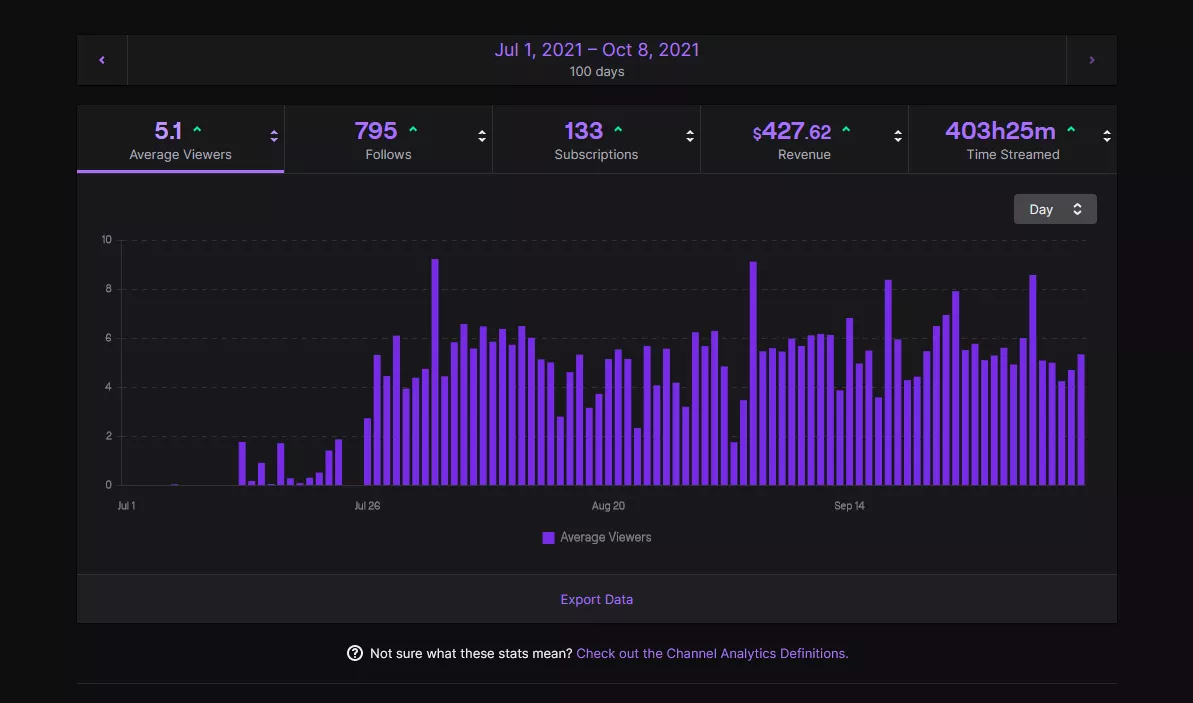Switch to the Subscriptions tab
Screen dimensions: 1193x703
(x=596, y=140)
